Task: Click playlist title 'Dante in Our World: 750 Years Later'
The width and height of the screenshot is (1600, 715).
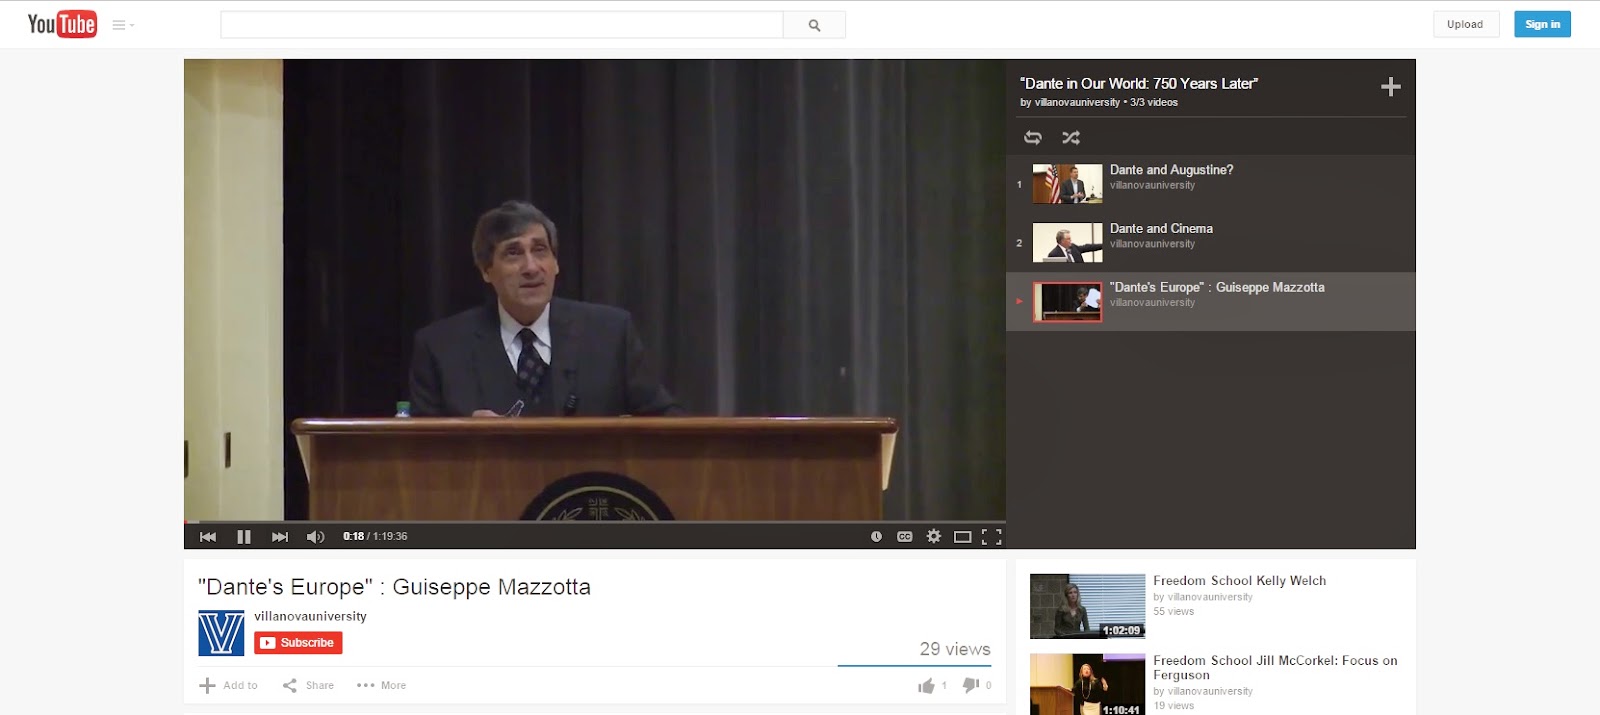Action: pos(1139,84)
